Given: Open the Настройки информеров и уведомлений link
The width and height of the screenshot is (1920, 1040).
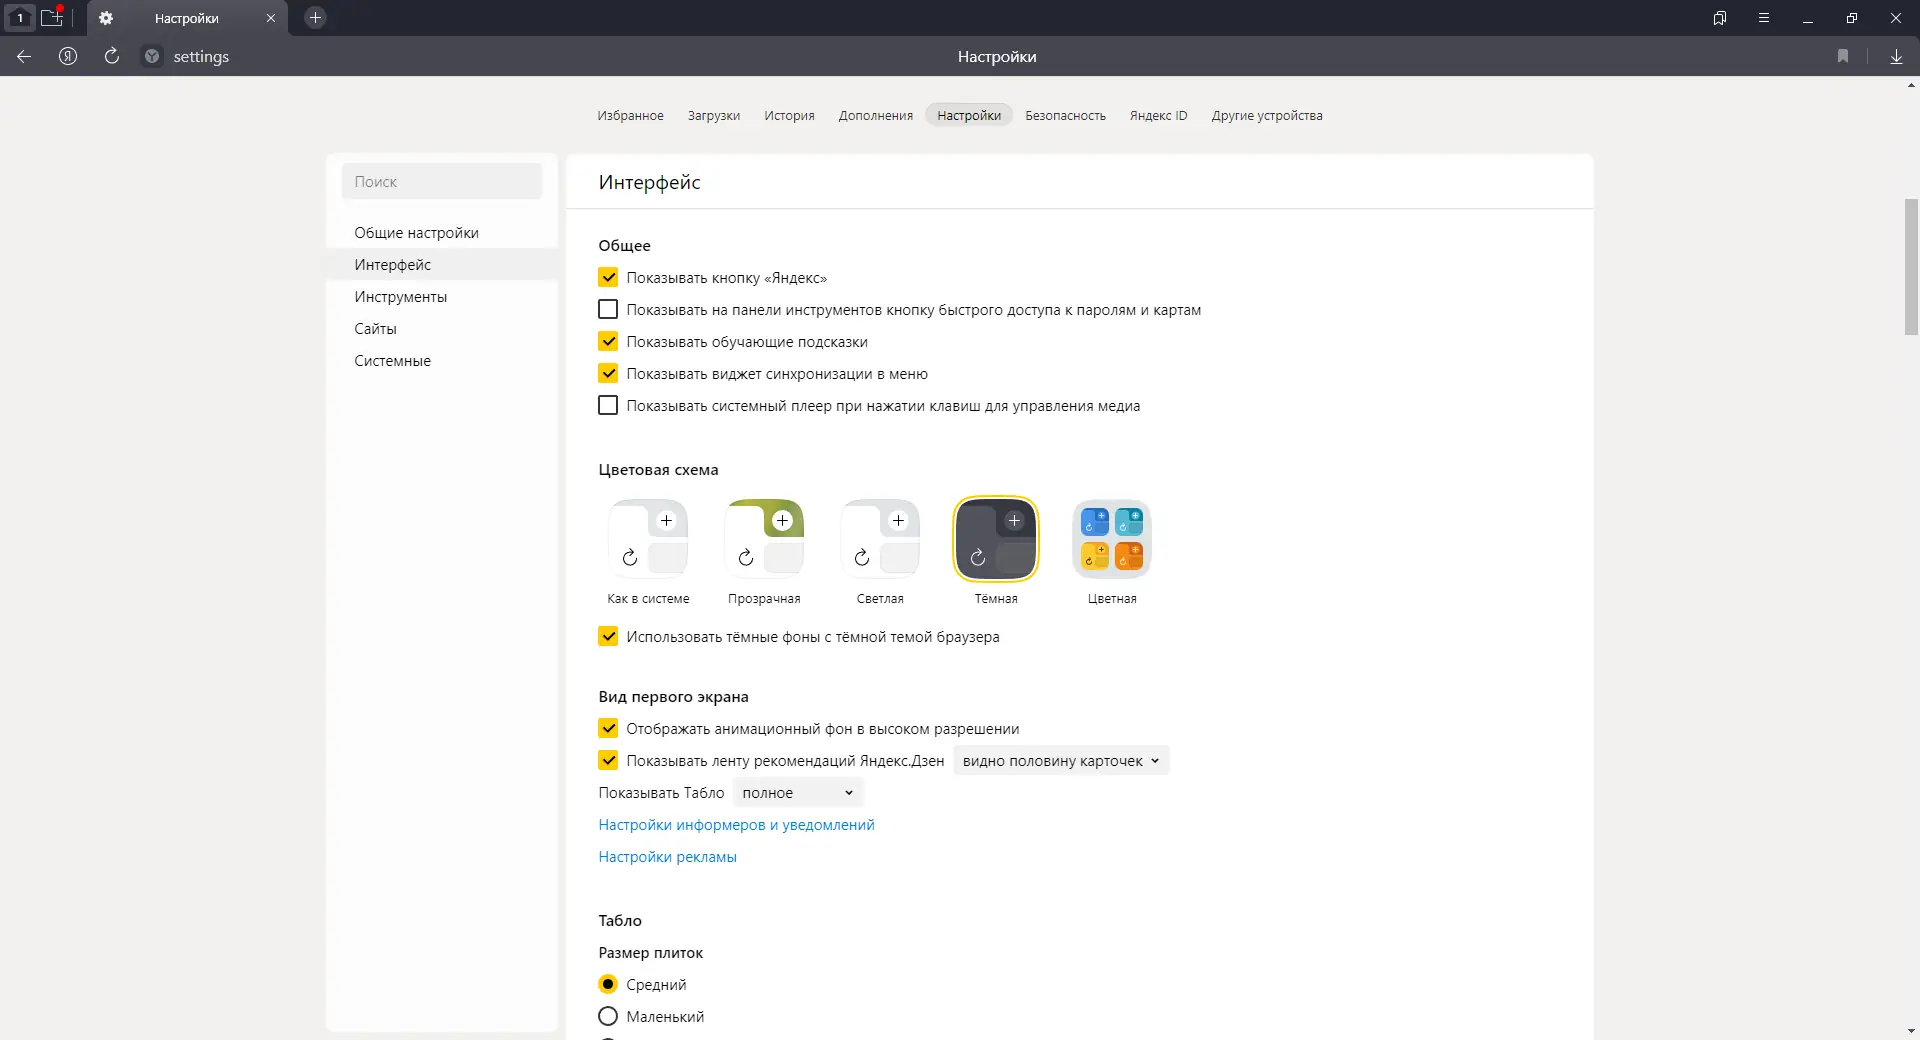Looking at the screenshot, I should point(736,825).
